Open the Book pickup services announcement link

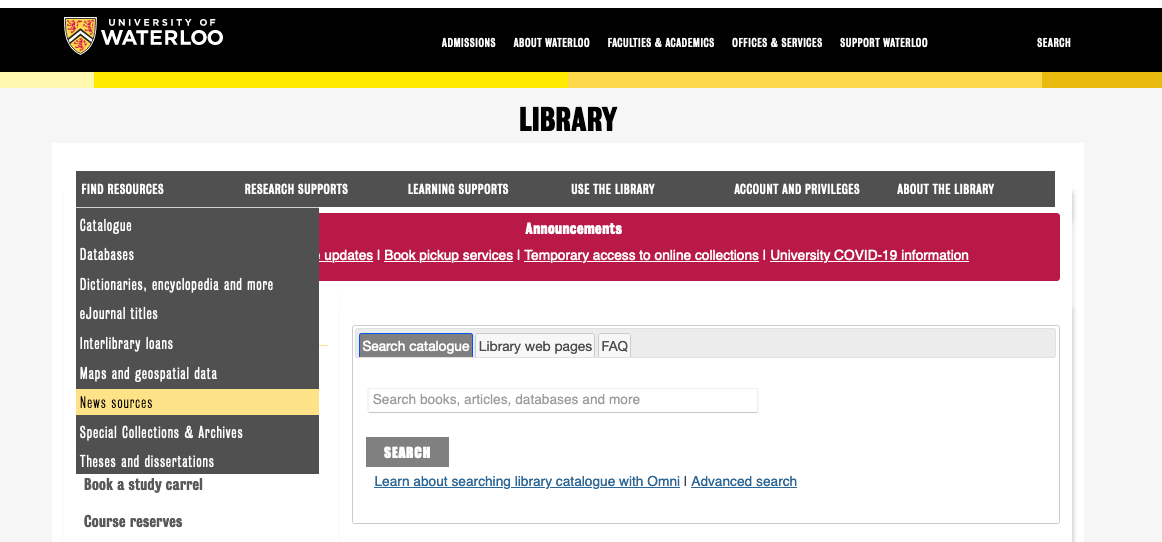(x=448, y=255)
